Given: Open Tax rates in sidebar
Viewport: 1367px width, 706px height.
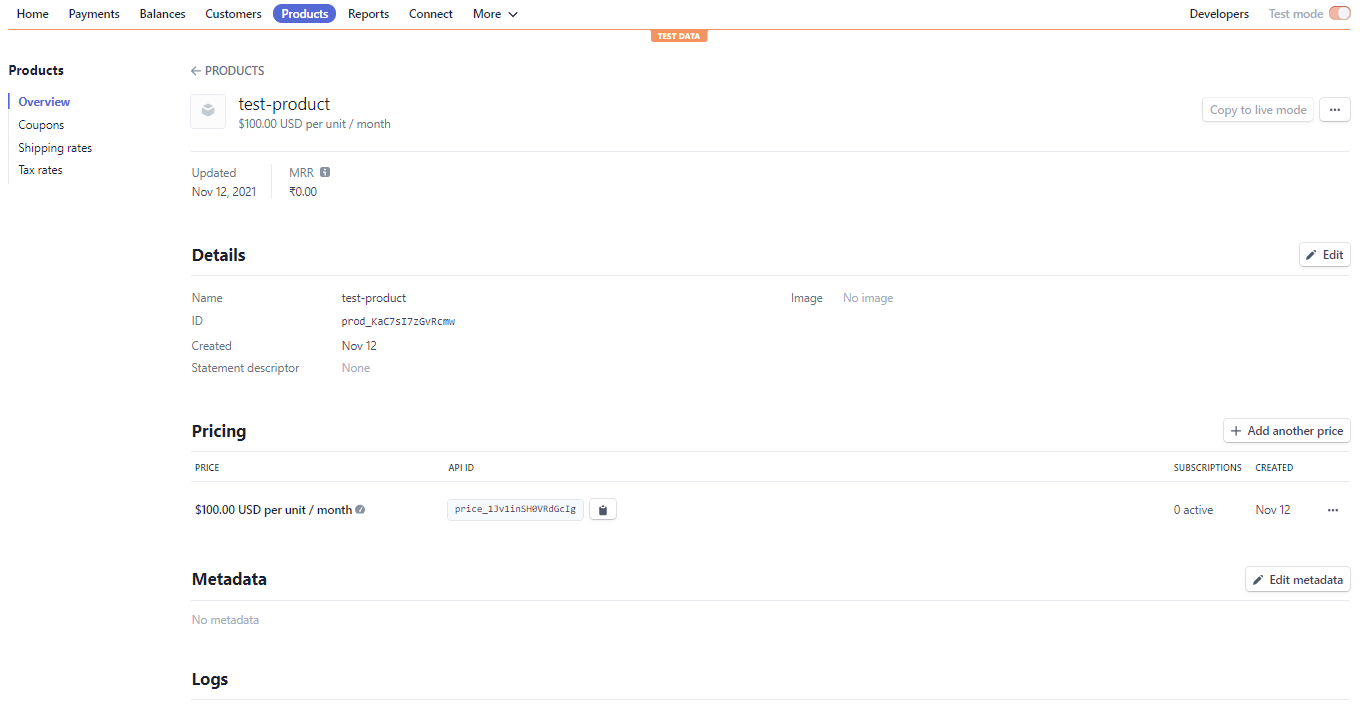Looking at the screenshot, I should 40,170.
